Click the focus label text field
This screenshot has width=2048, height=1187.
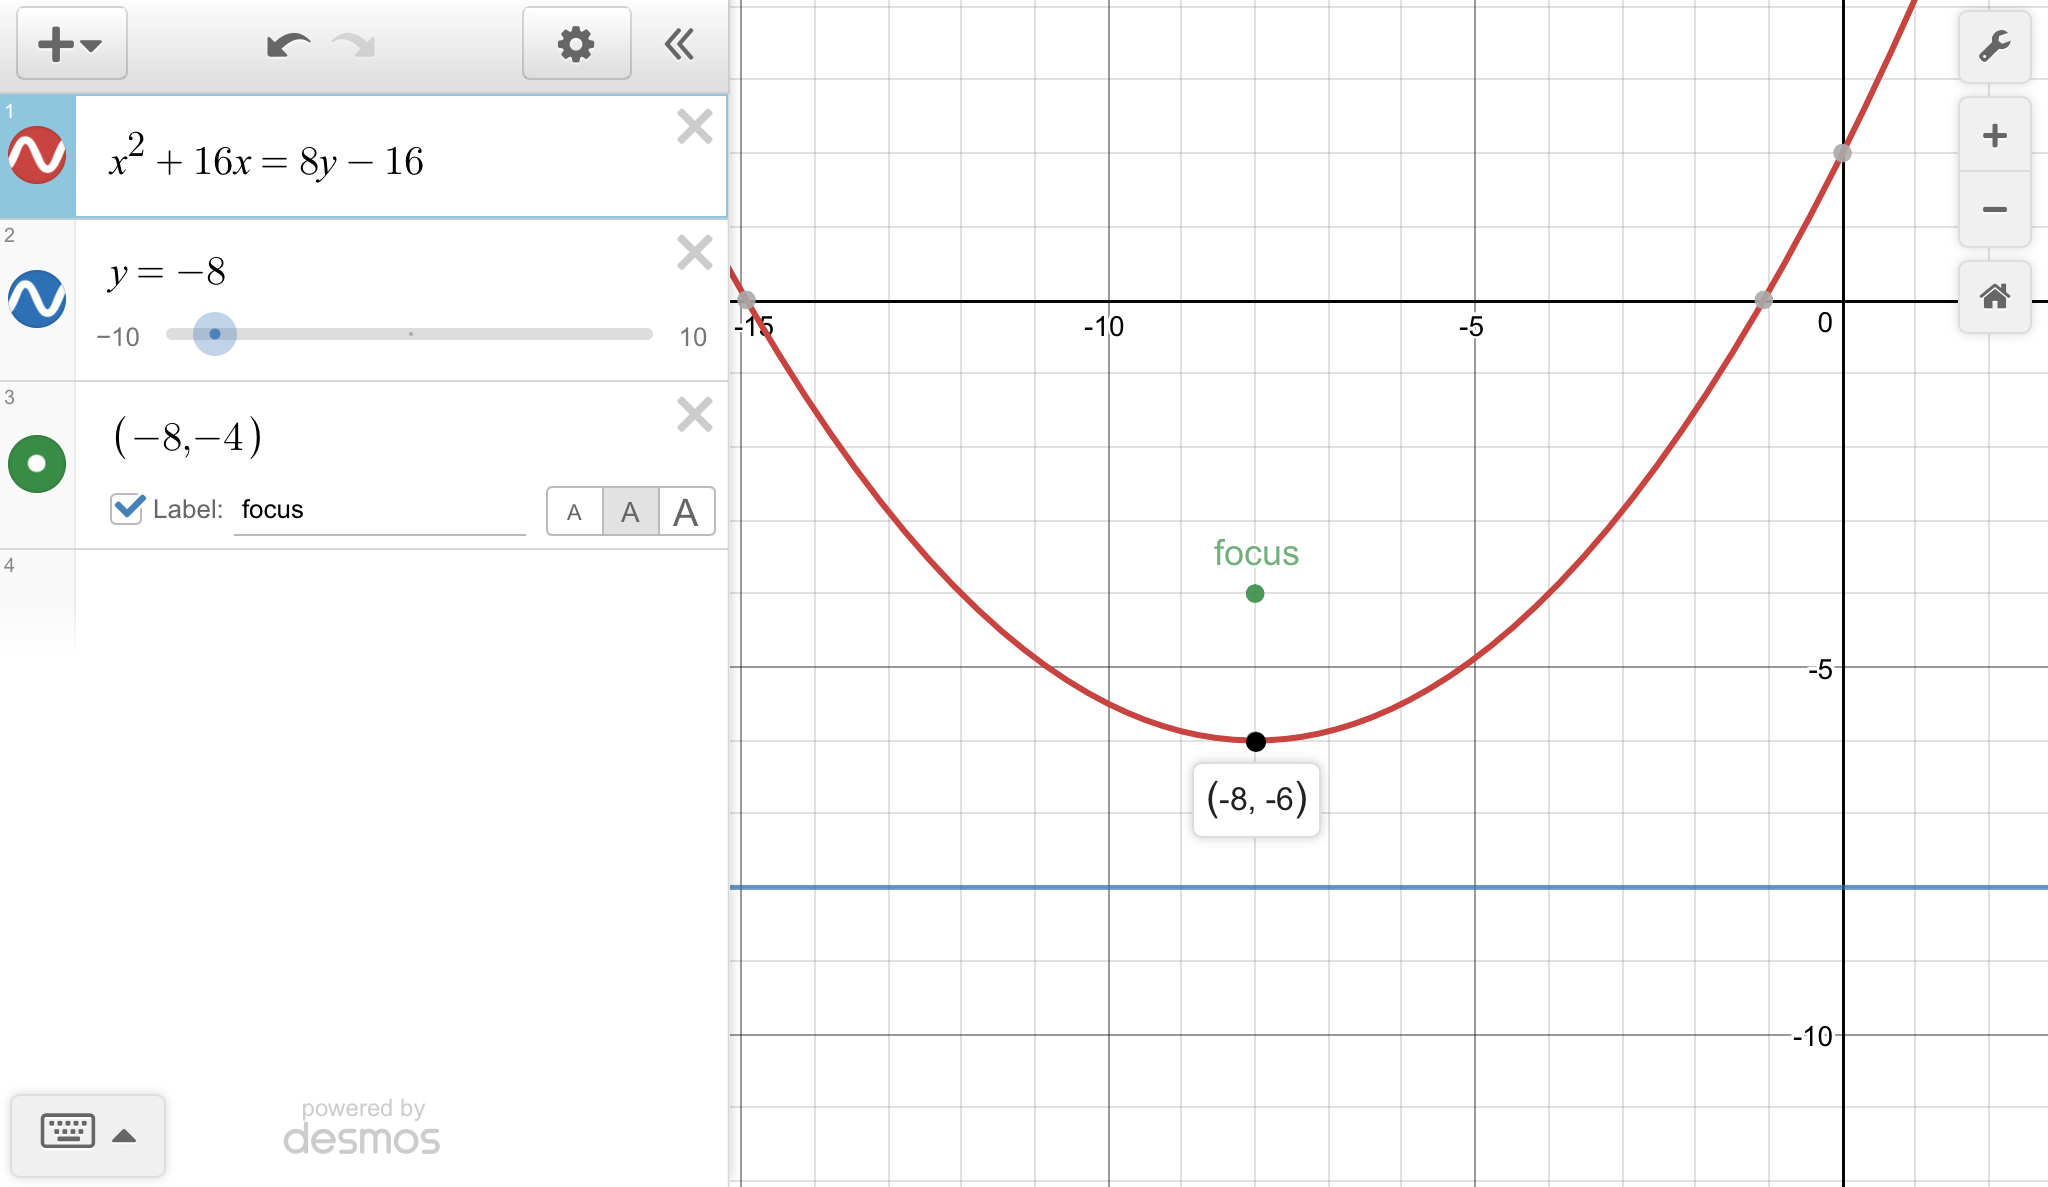(380, 510)
